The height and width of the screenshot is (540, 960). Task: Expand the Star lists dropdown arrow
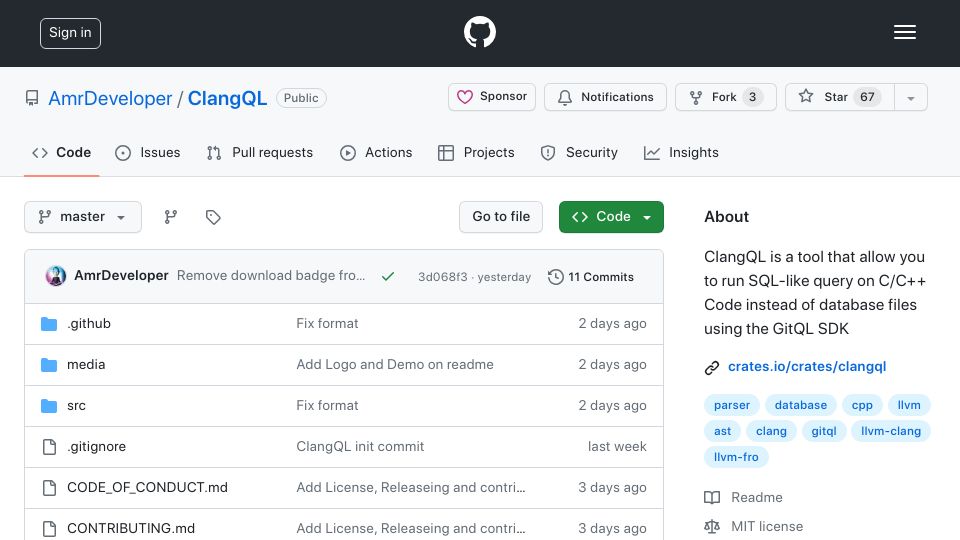(x=911, y=98)
